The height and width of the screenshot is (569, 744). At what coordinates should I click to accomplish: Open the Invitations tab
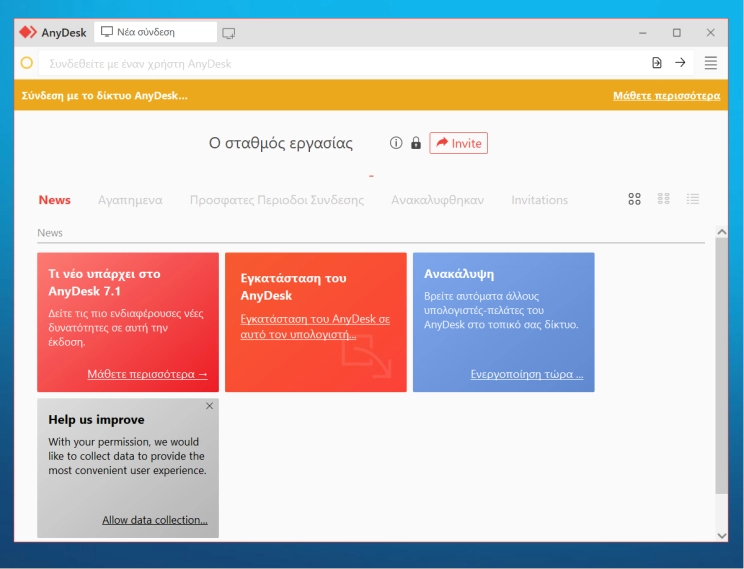(x=539, y=200)
